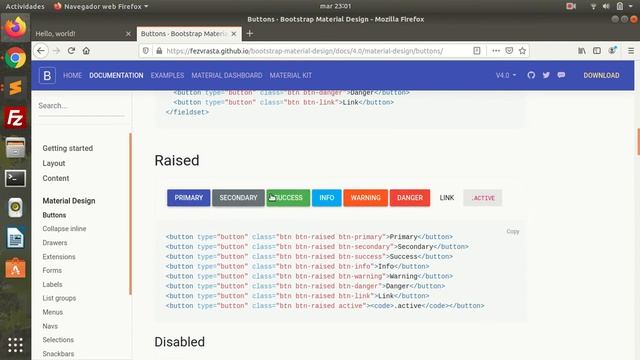Open Firefox hamburger menu
Screen dimensions: 640x360
tap(631, 51)
